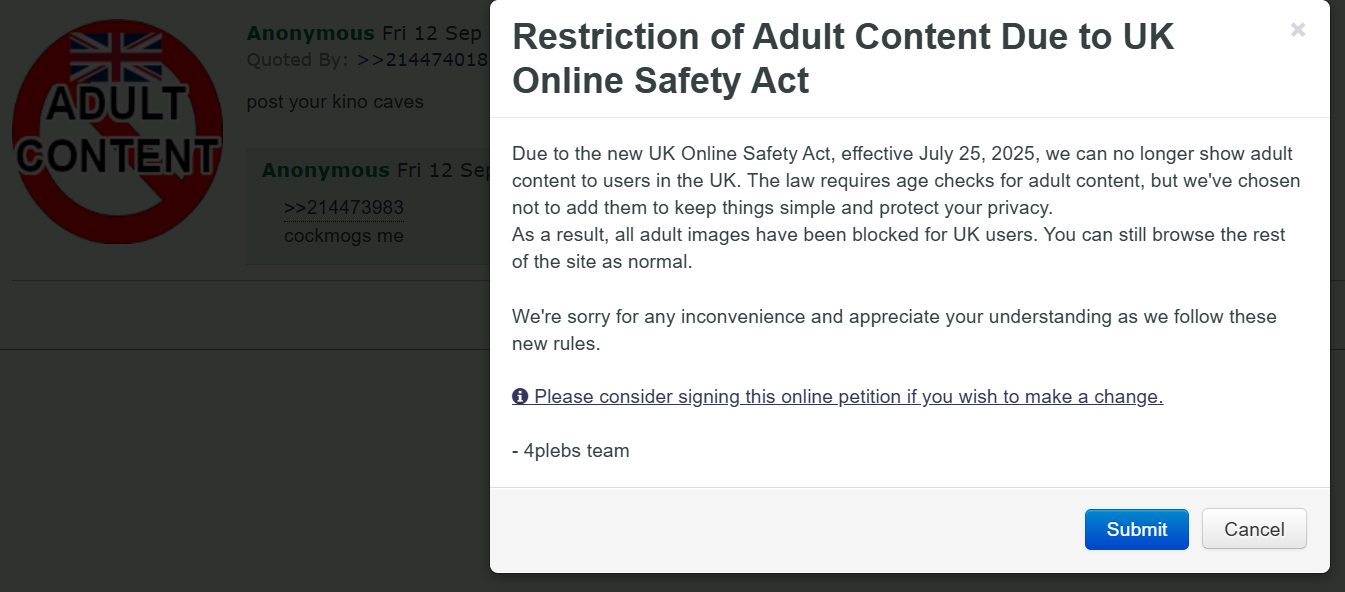
Task: Close the restriction dialog with the X icon
Action: point(1298,30)
